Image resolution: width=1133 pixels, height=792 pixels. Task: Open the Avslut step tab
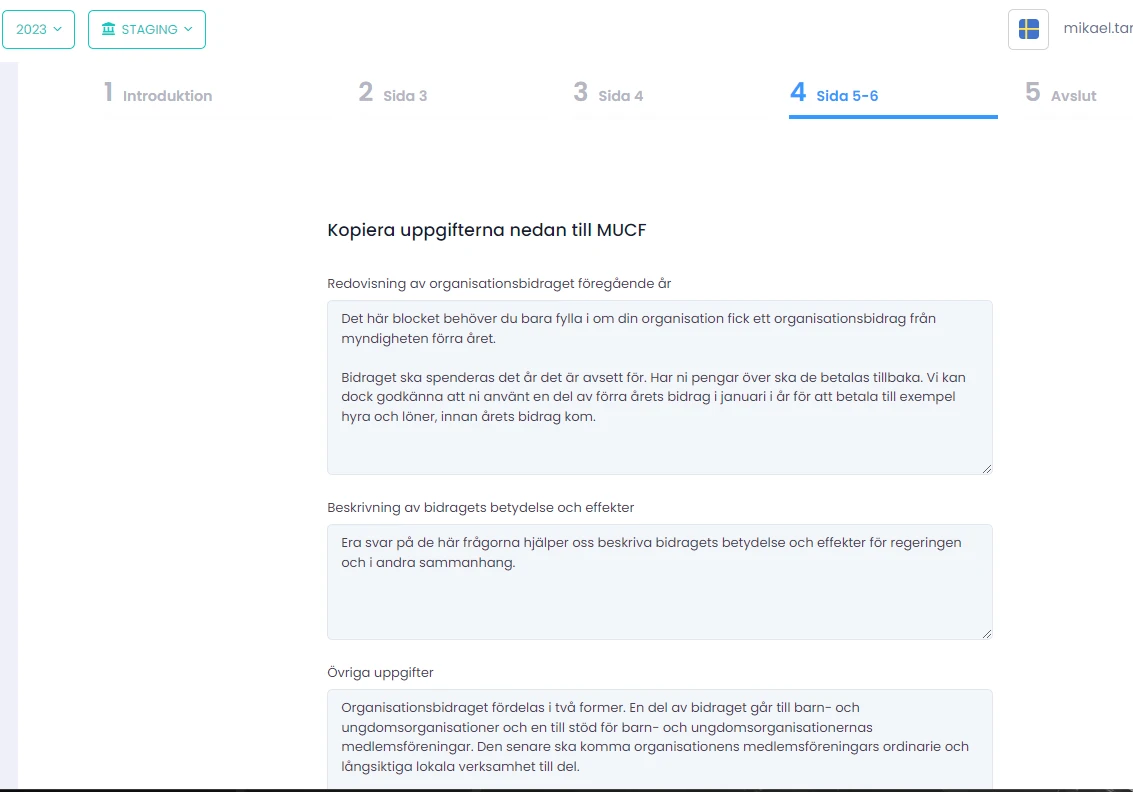coord(1074,95)
